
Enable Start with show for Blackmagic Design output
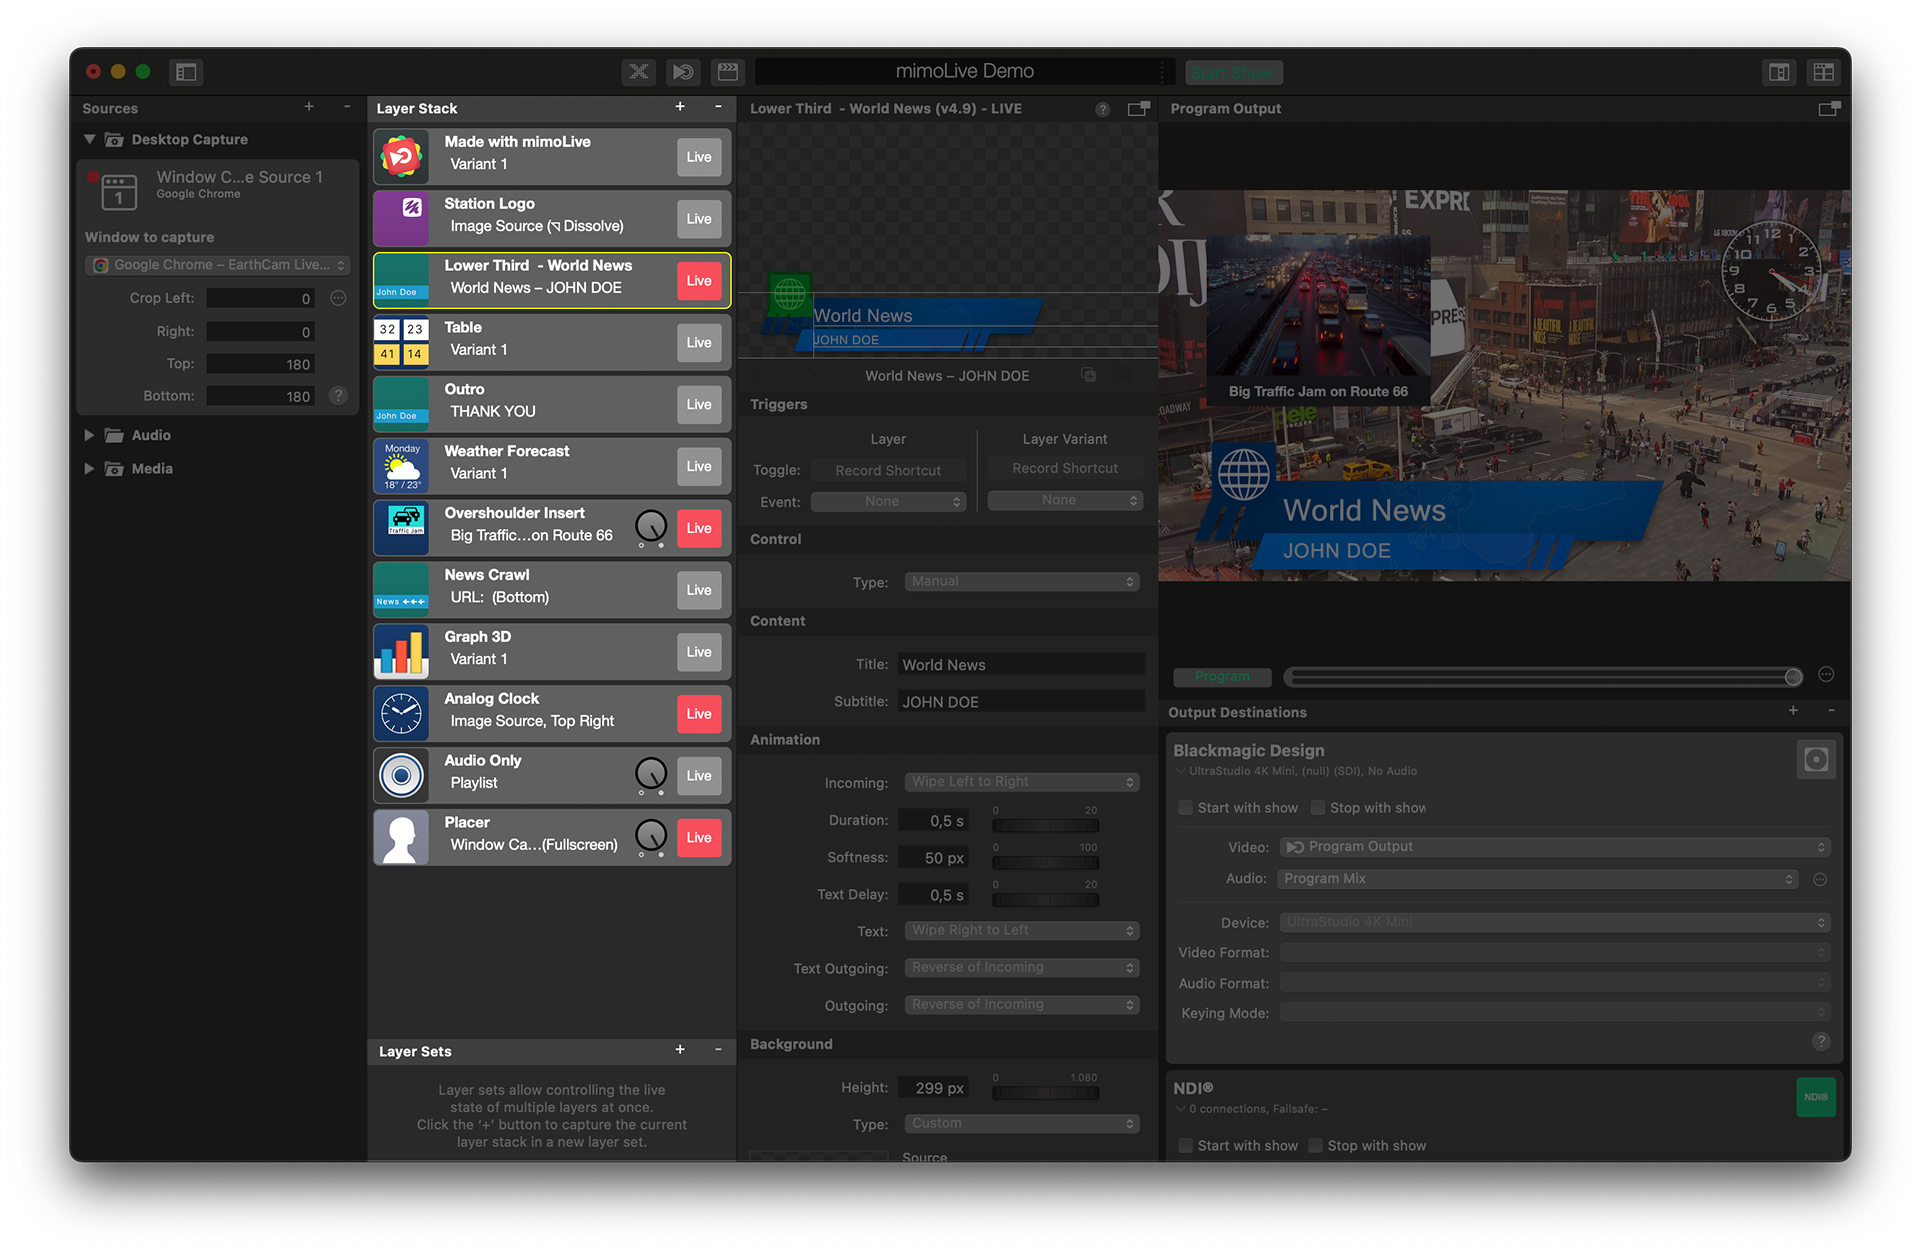pos(1185,807)
